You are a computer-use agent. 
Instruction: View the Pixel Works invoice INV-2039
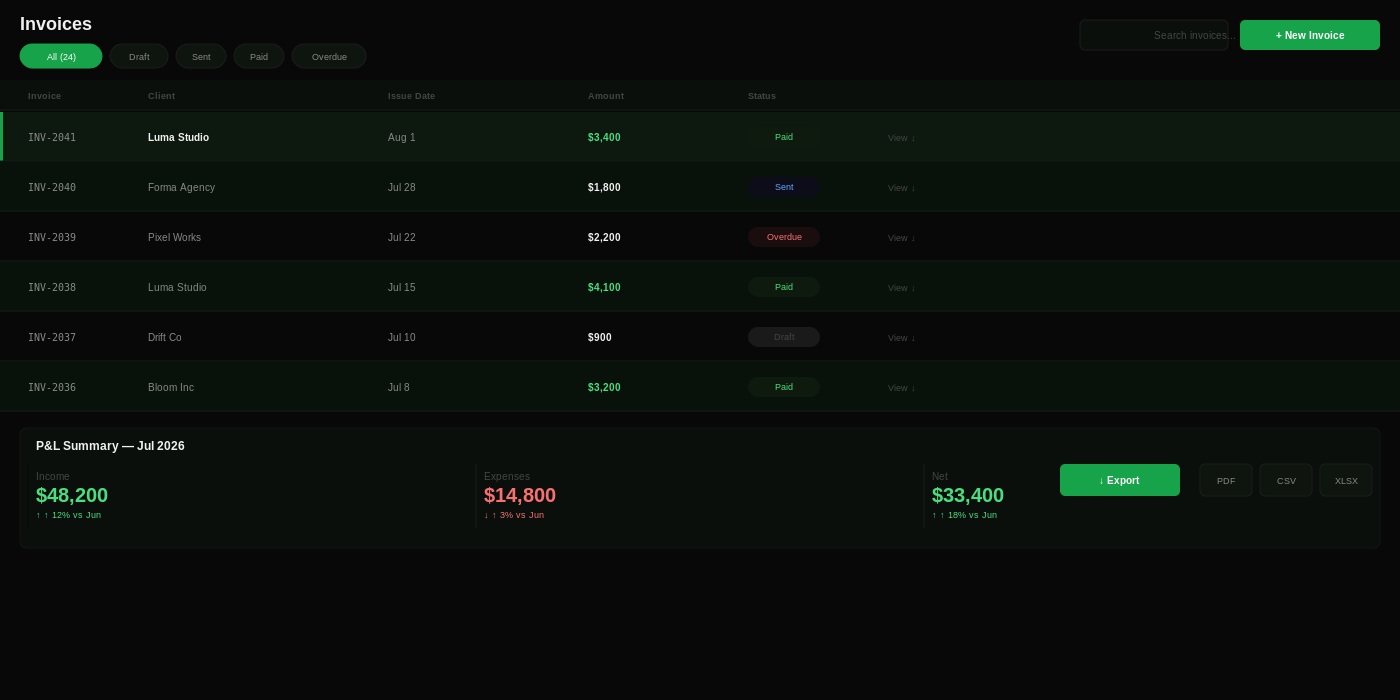coord(901,238)
